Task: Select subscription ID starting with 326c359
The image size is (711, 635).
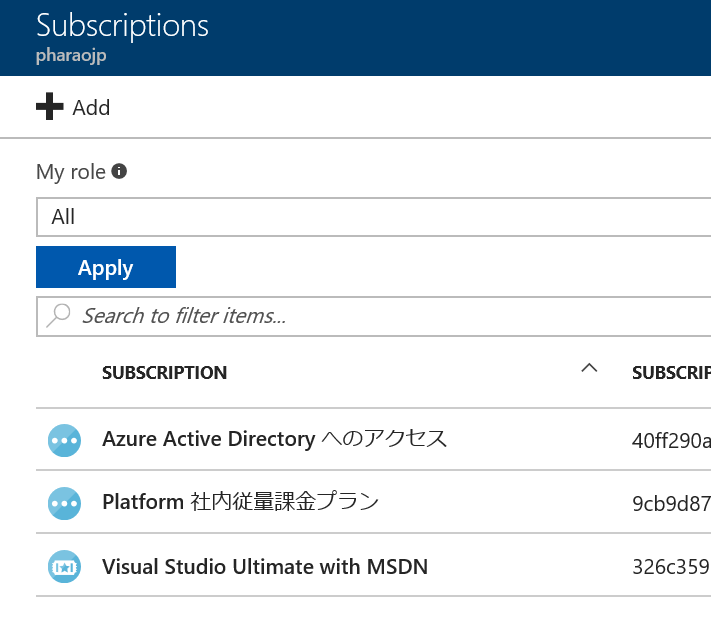Action: point(671,567)
